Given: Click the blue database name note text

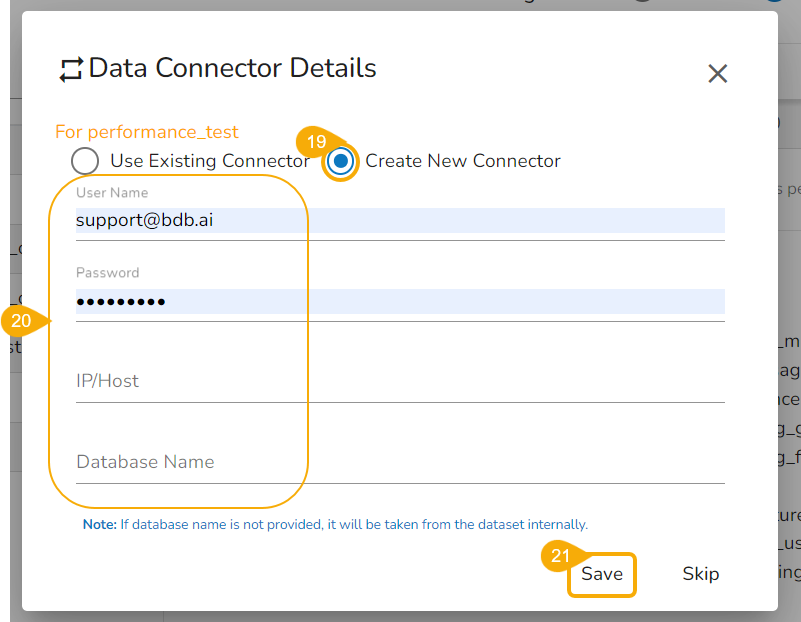Looking at the screenshot, I should coord(335,524).
